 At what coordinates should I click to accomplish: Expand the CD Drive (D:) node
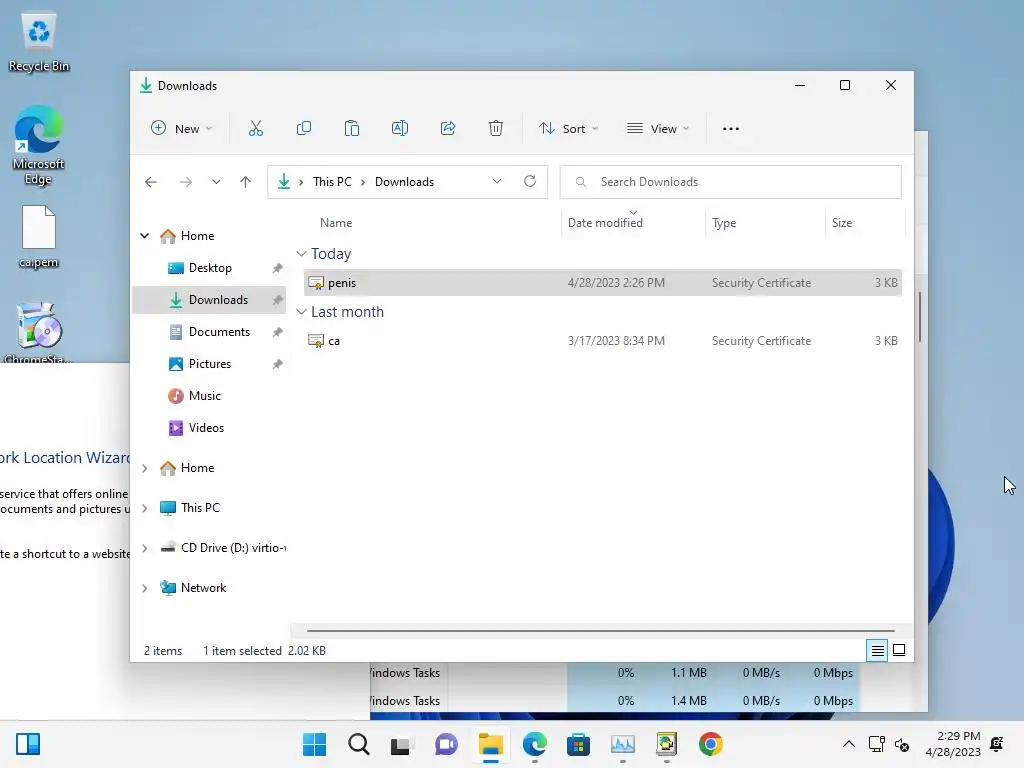coord(145,548)
